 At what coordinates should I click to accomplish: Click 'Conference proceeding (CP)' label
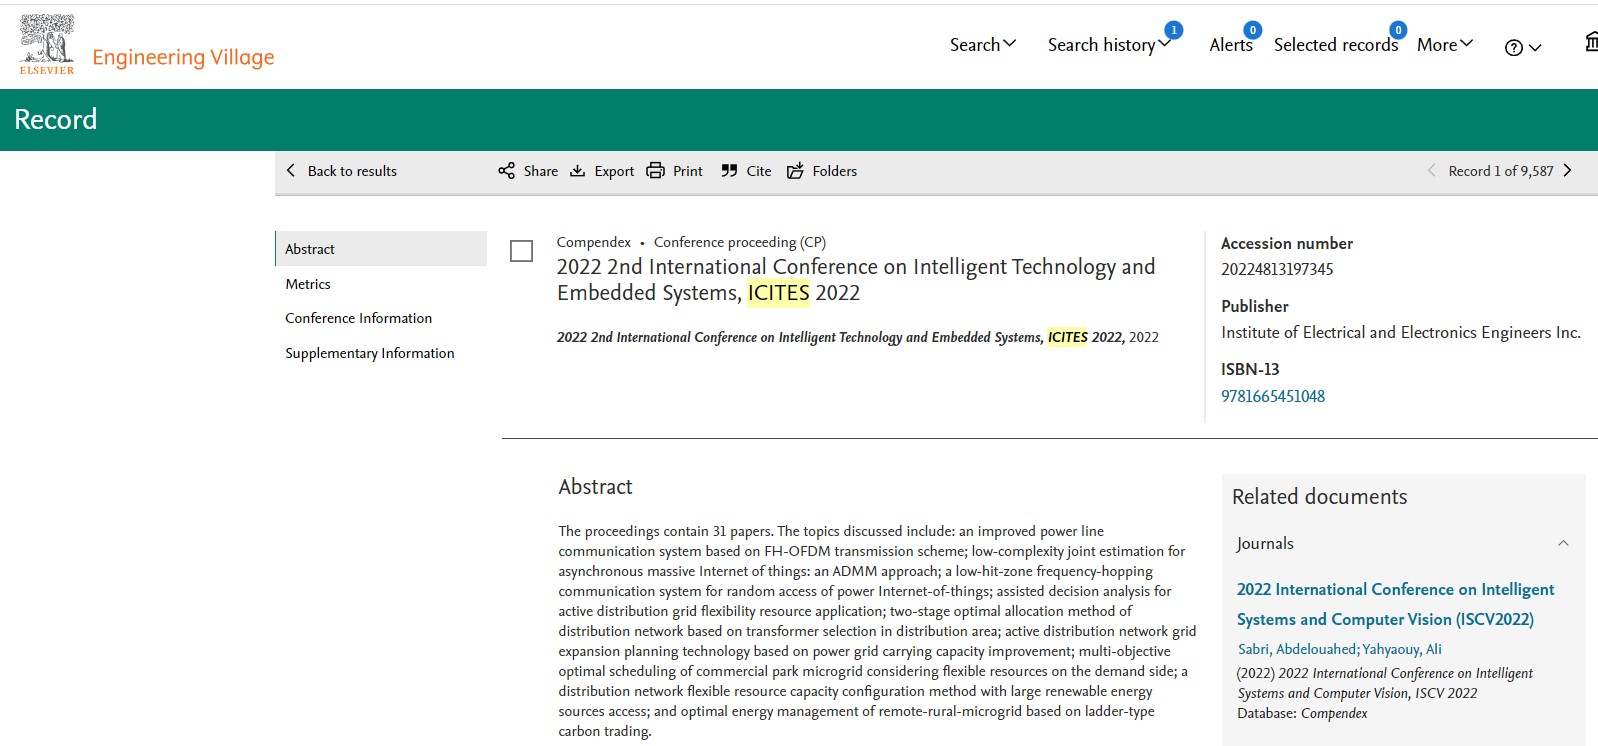click(740, 242)
